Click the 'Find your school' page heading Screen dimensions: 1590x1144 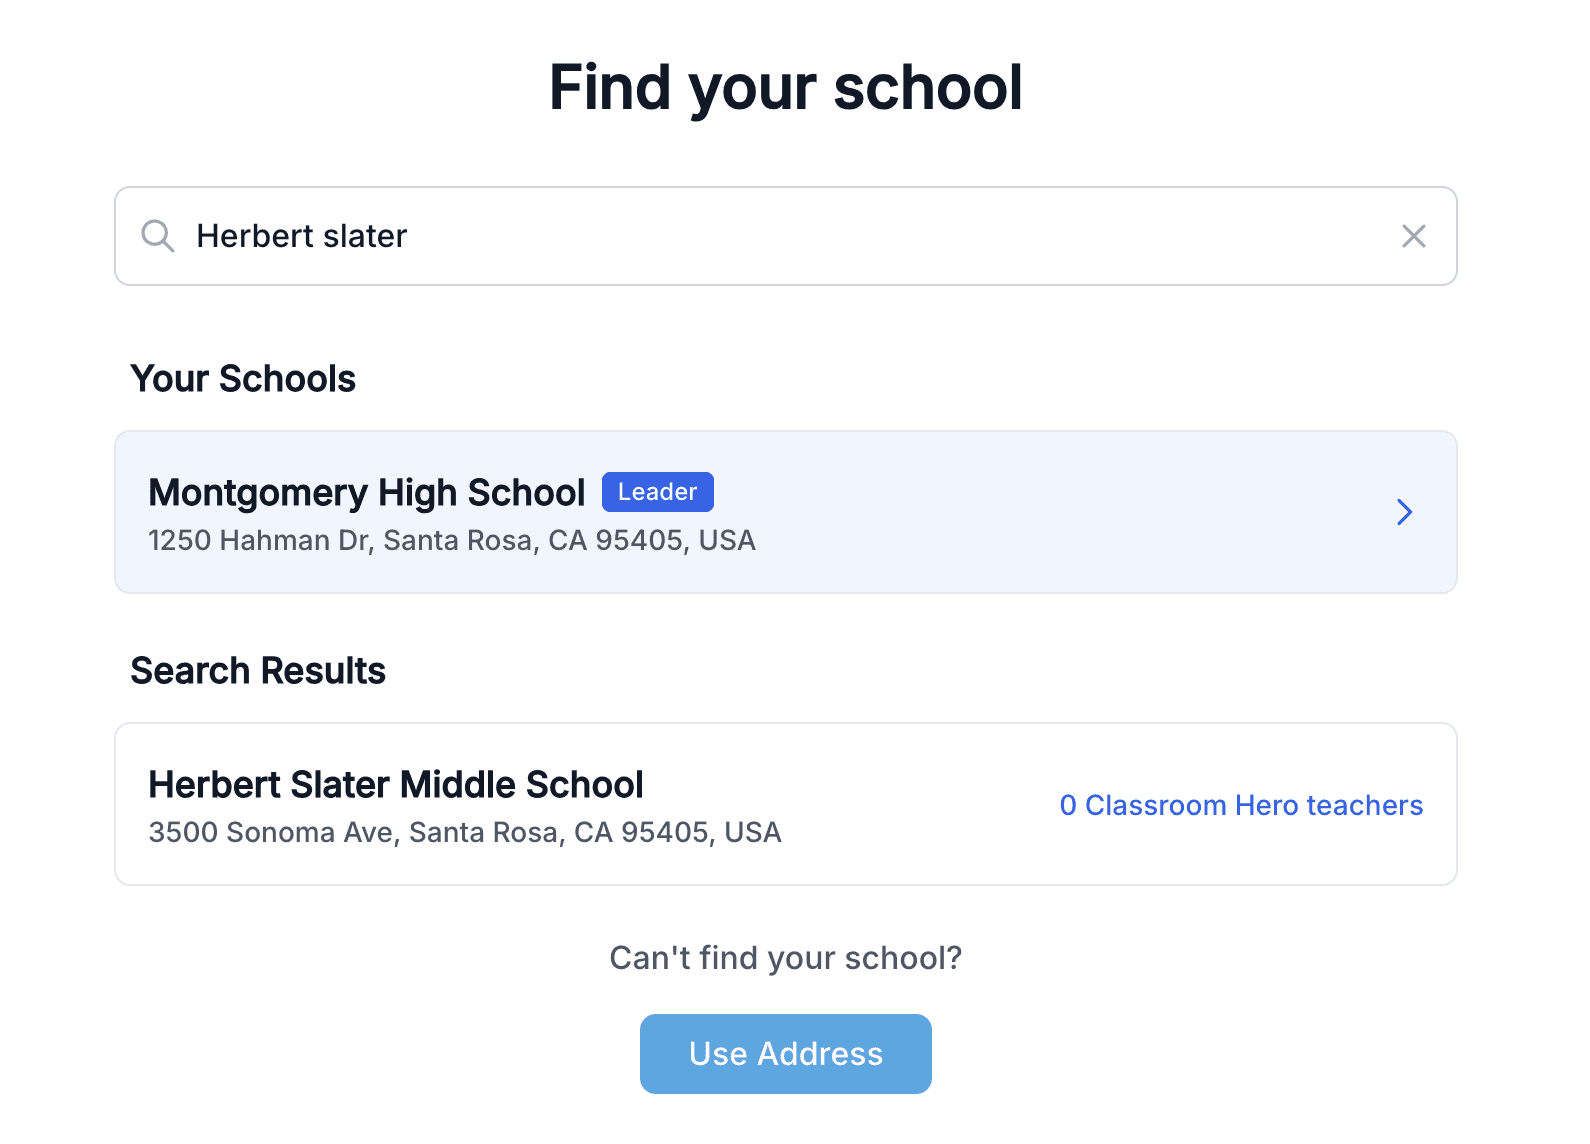click(786, 88)
